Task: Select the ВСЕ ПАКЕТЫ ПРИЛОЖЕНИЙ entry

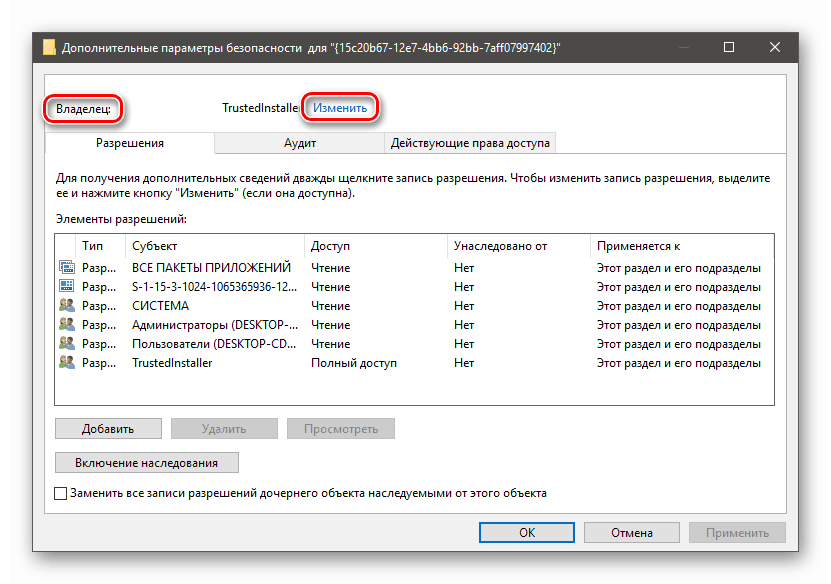Action: coord(414,268)
